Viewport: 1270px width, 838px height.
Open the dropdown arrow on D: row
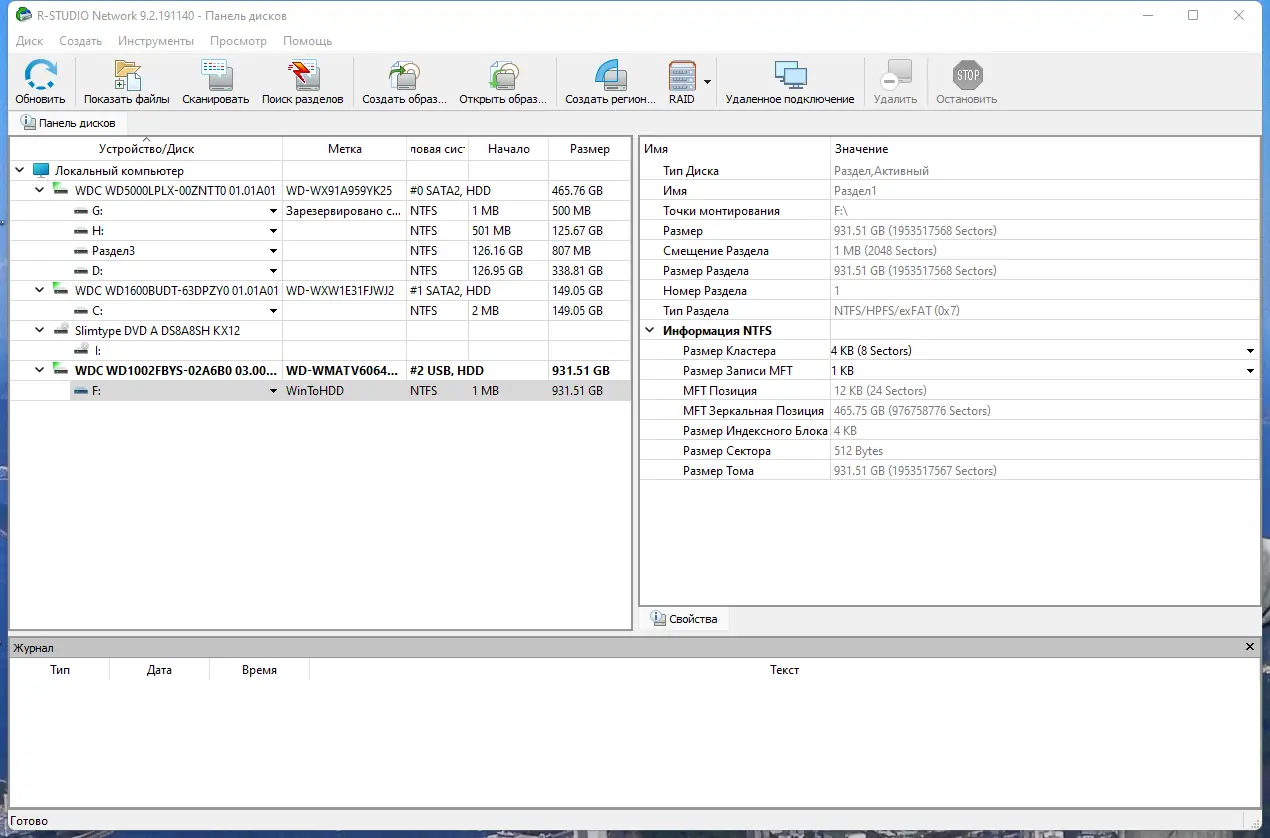pos(273,271)
